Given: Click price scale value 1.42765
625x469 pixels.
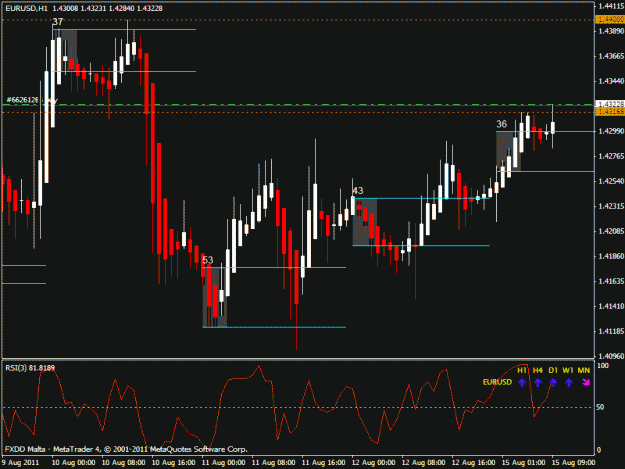Looking at the screenshot, I should click(611, 156).
